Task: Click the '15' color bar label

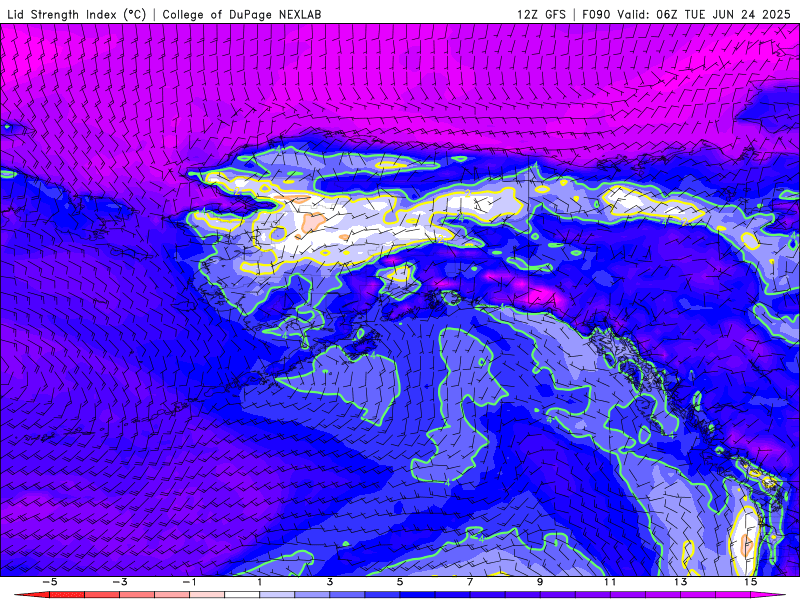Action: (x=750, y=582)
